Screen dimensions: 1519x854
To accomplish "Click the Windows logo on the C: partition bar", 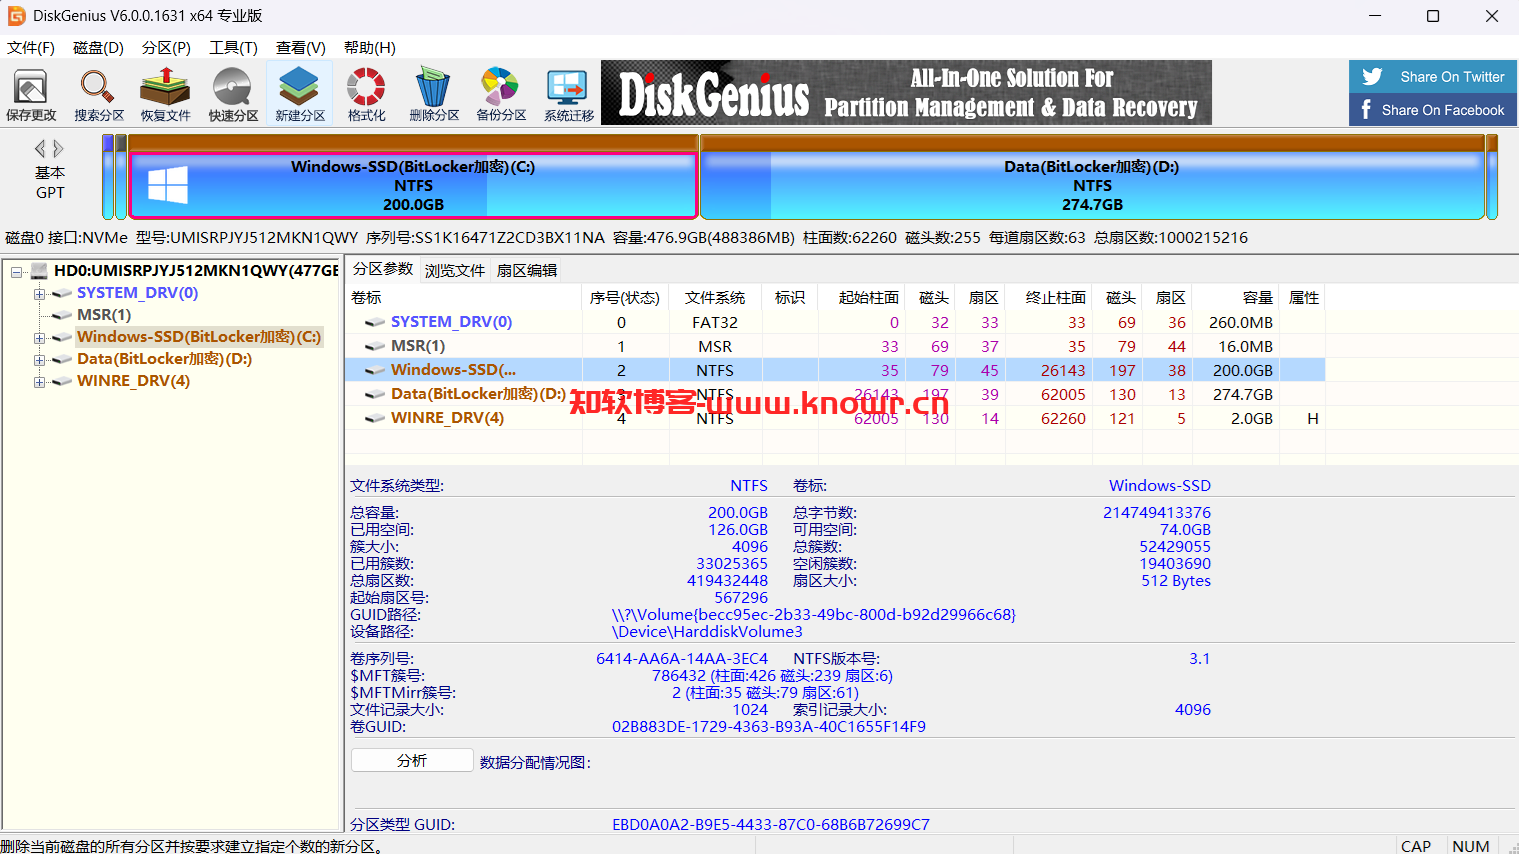I will (168, 185).
